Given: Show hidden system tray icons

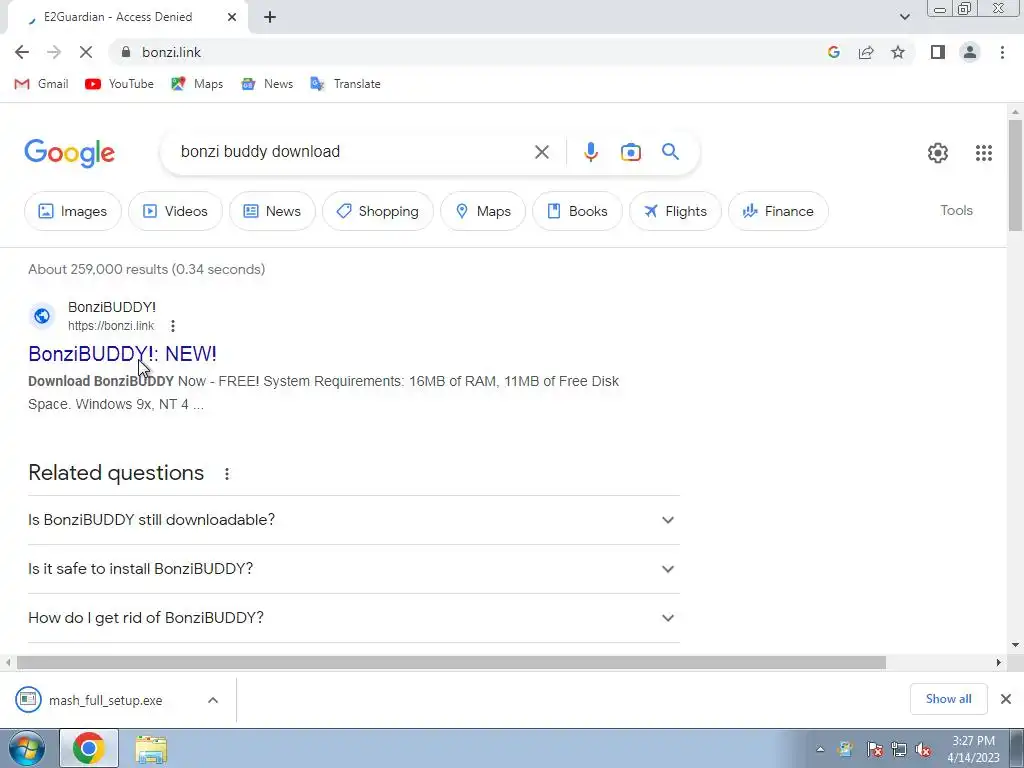Looking at the screenshot, I should click(x=820, y=749).
